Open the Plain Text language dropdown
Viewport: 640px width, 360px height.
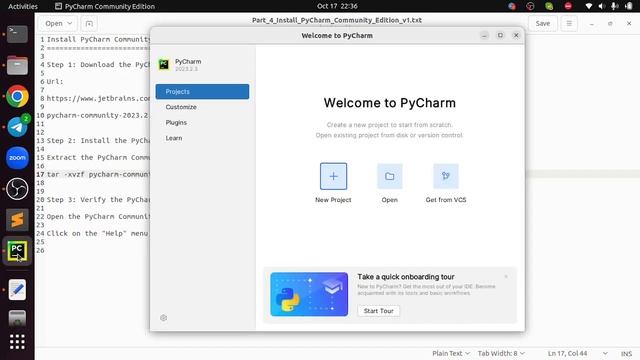point(451,353)
